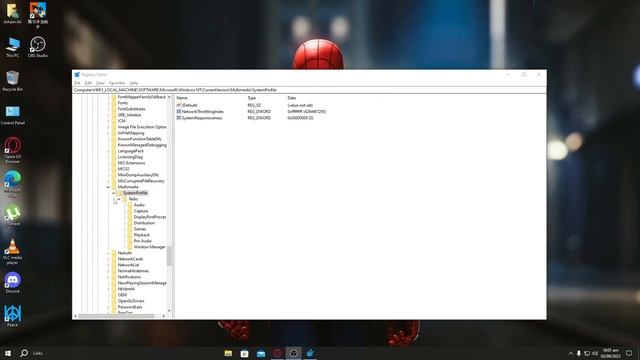The height and width of the screenshot is (360, 640).
Task: Open Recycle Bin desktop icon
Action: point(13,81)
